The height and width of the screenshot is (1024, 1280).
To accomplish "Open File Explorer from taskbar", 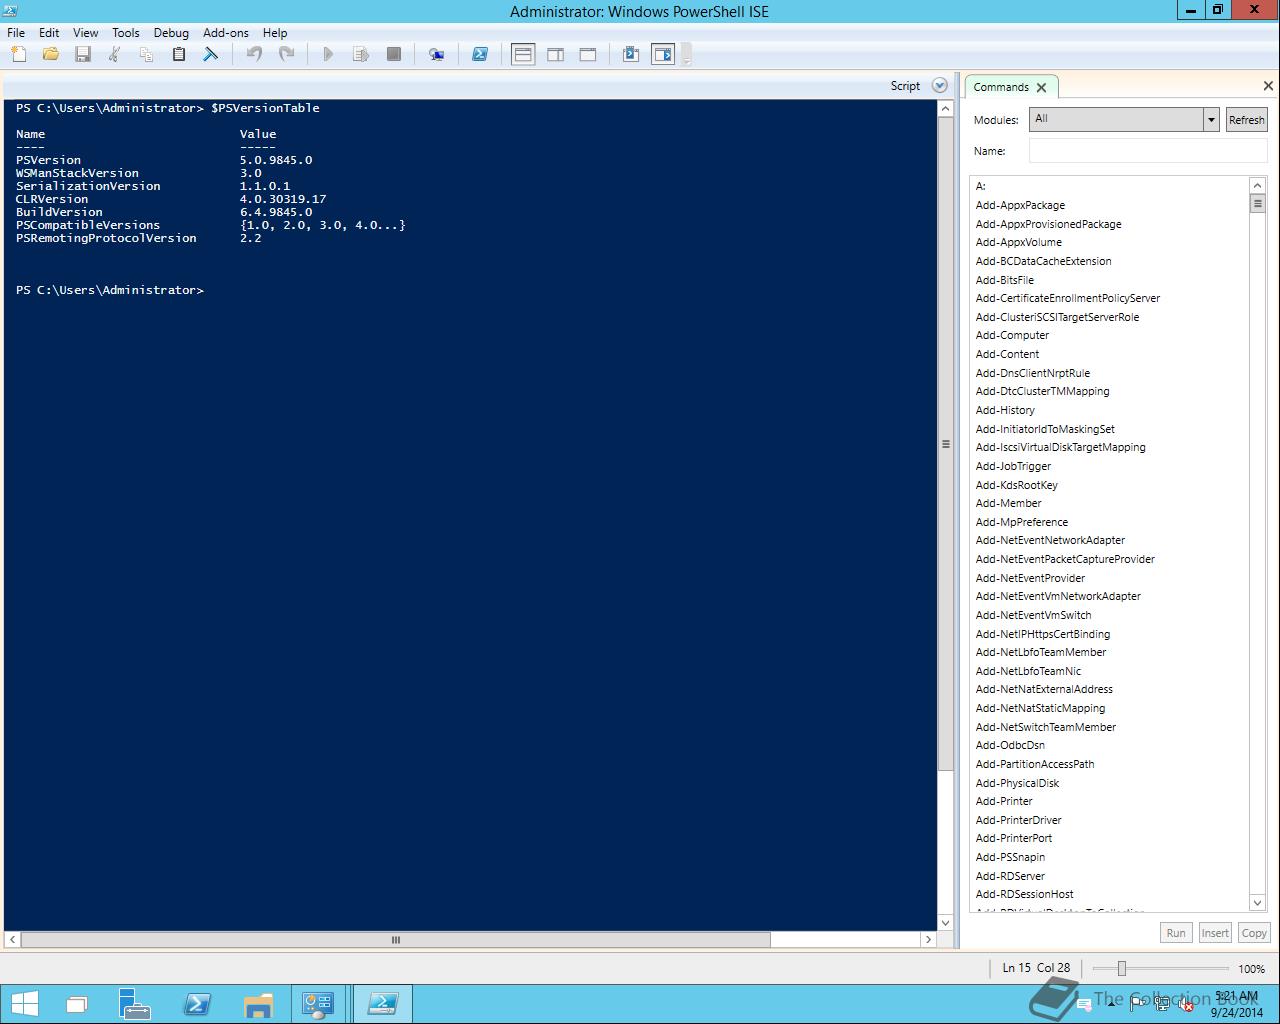I will [x=258, y=1004].
